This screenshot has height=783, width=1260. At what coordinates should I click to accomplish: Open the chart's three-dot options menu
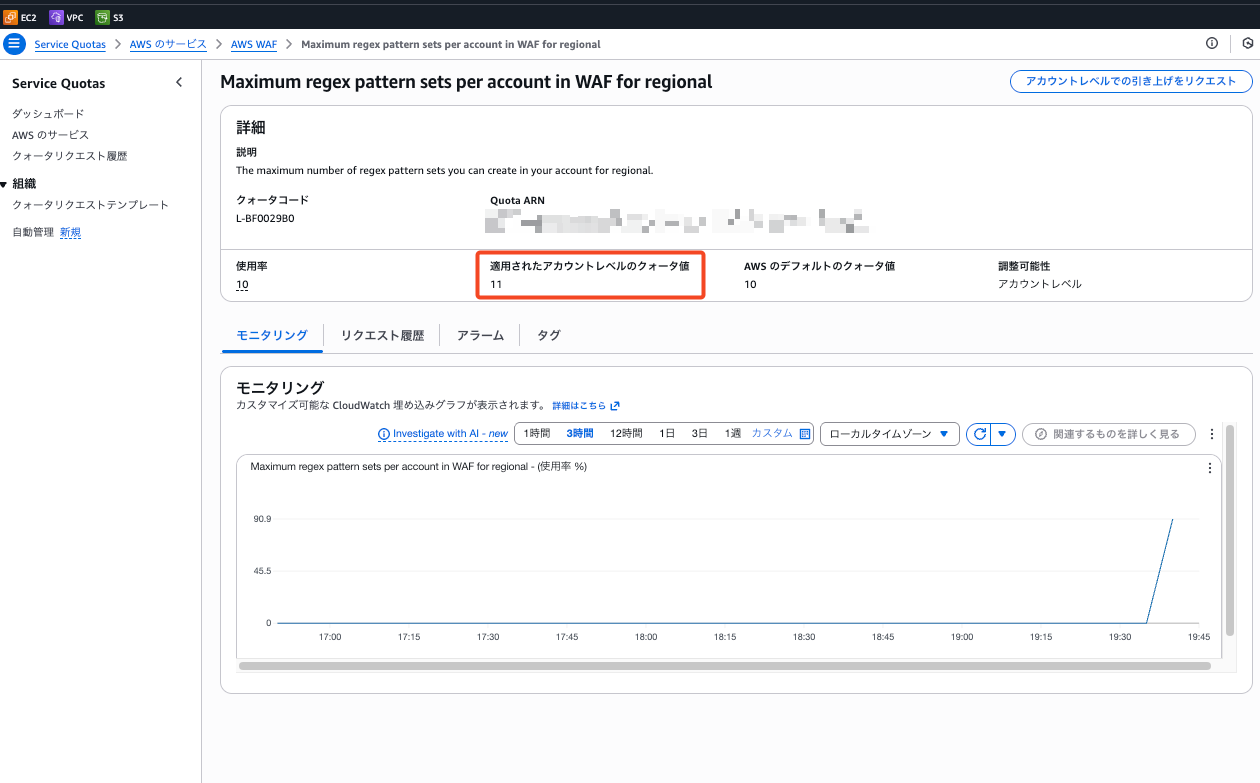click(1209, 468)
